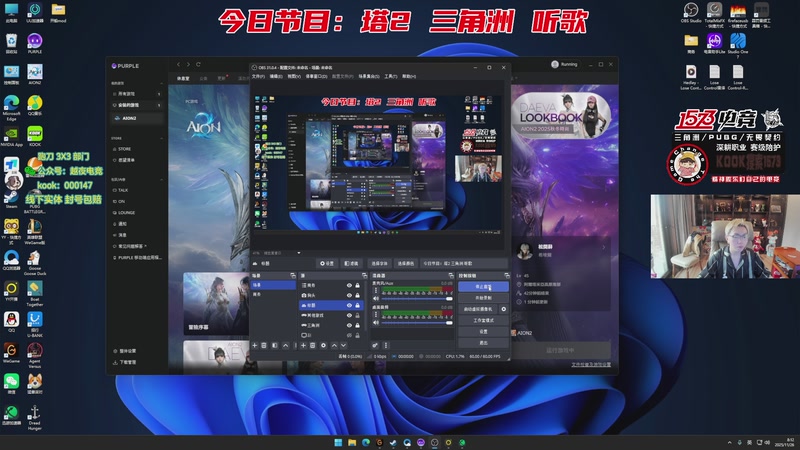Open Desktop Audio three-dot options menu
Image resolution: width=800 pixels, height=450 pixels.
point(376,314)
